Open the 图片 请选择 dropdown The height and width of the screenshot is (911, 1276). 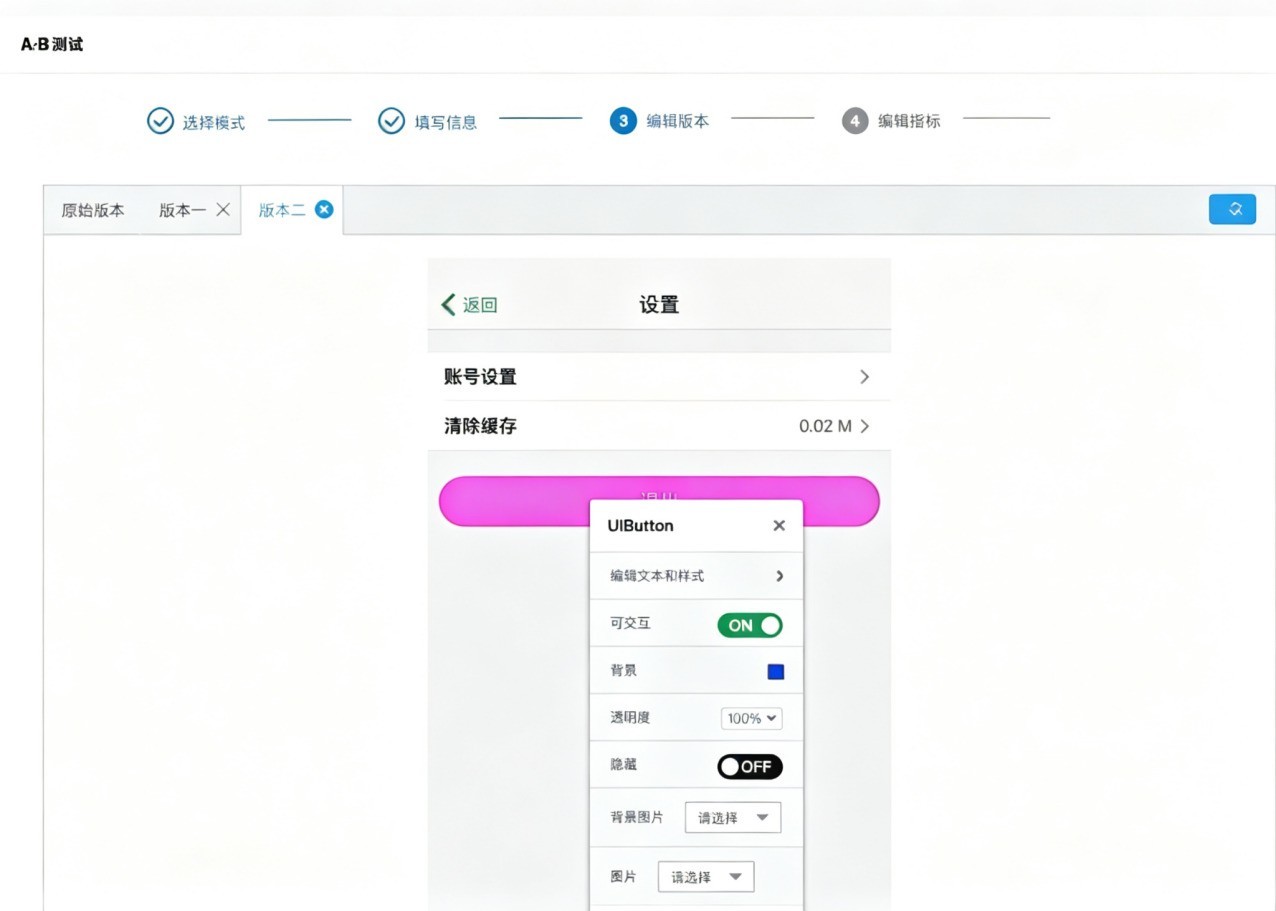tap(706, 876)
